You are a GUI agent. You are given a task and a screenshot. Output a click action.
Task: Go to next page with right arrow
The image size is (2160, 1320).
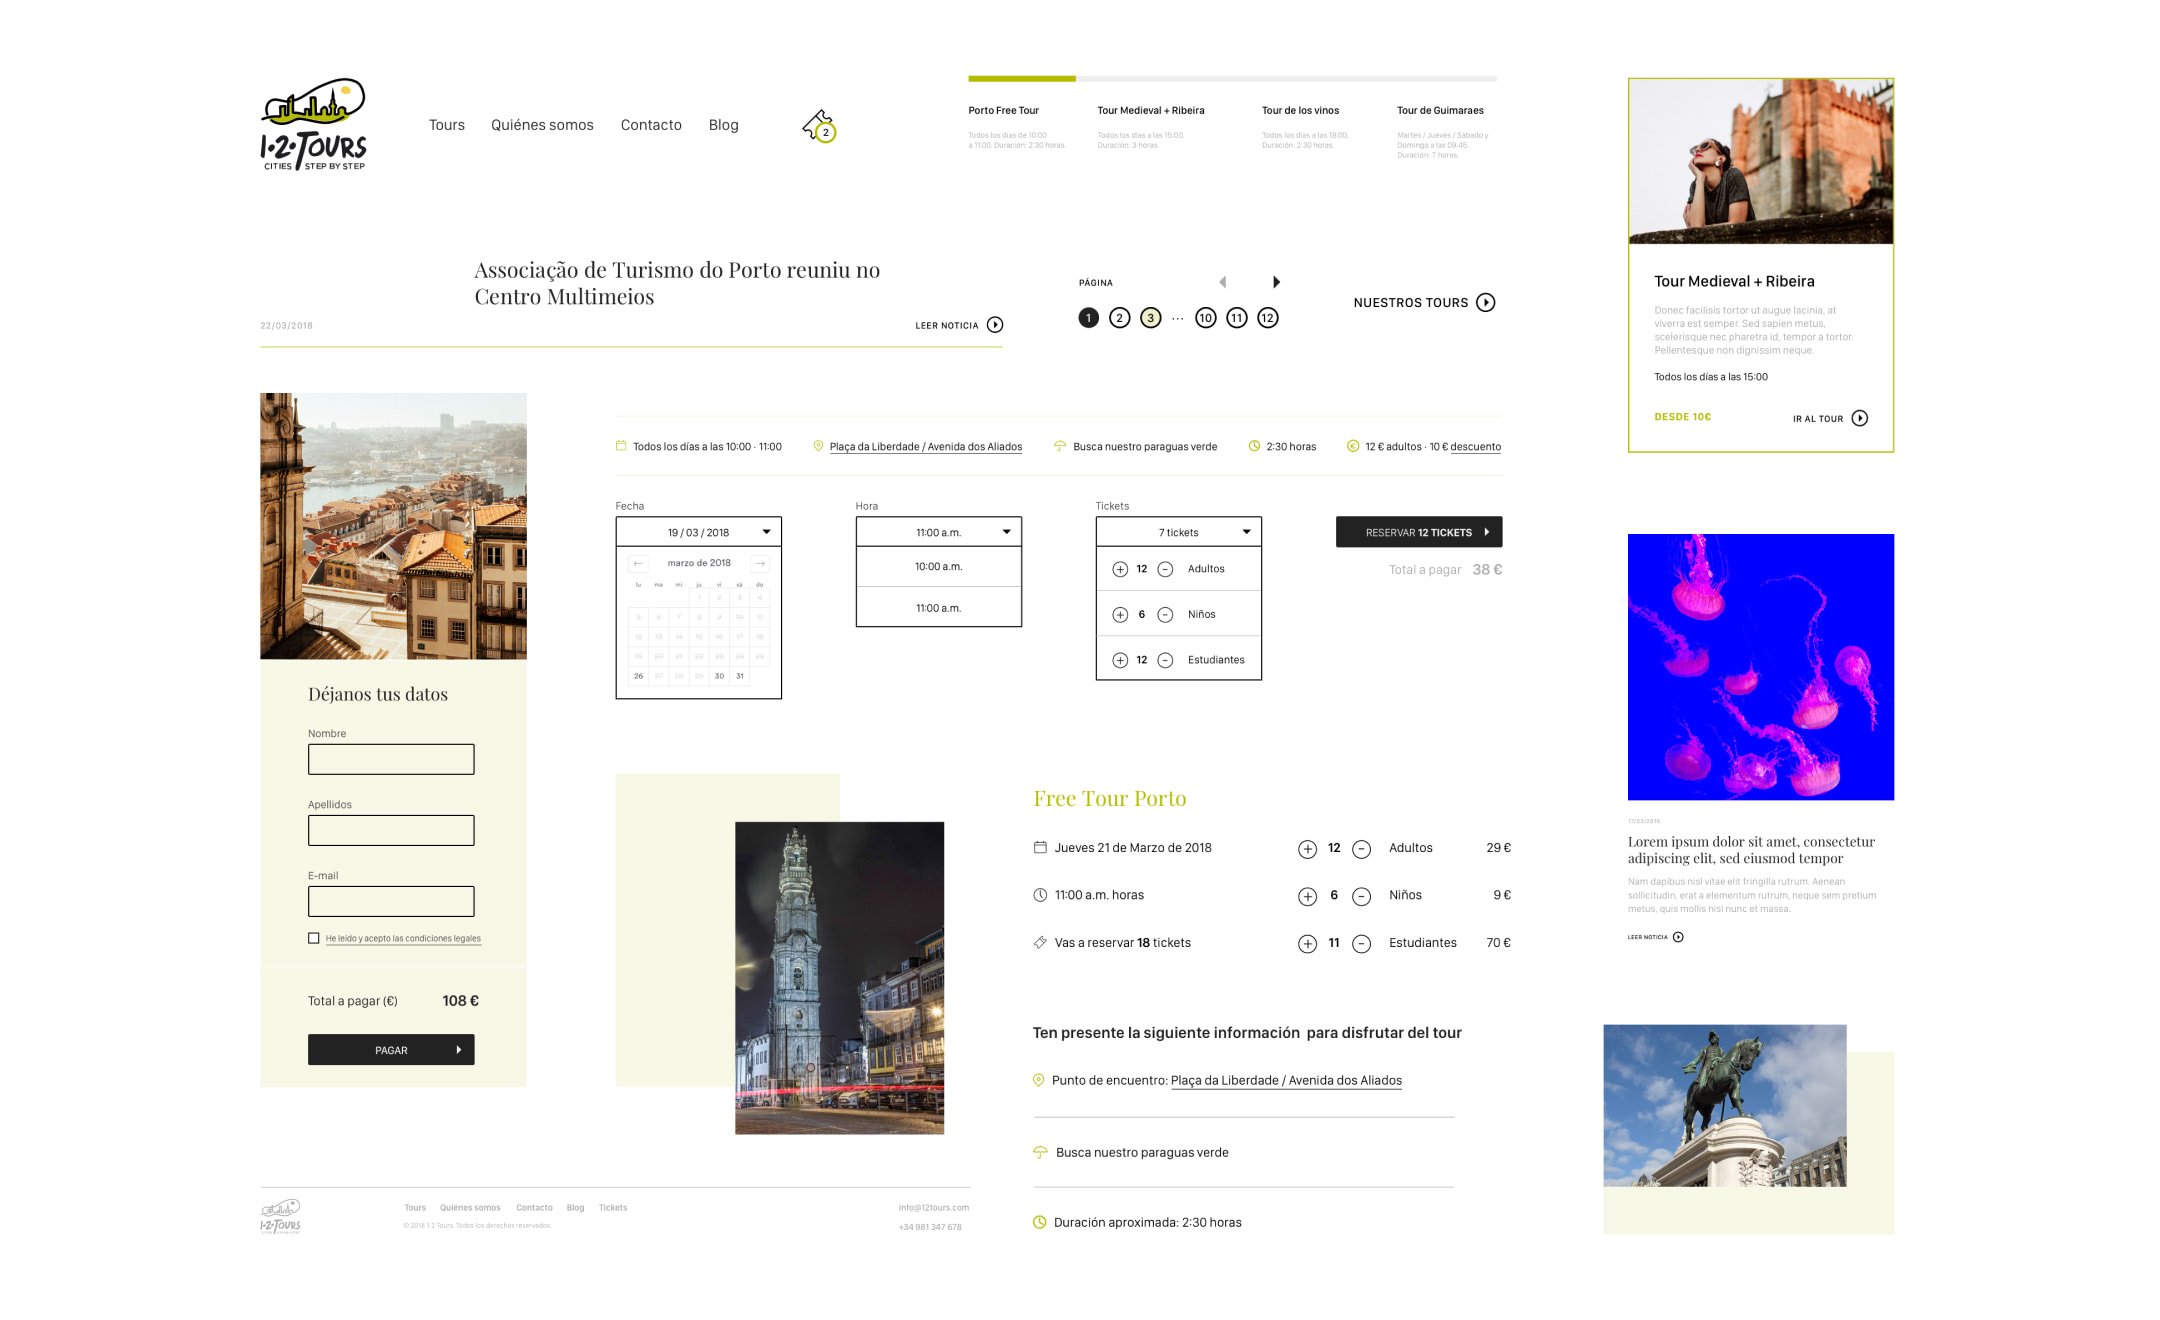[1276, 282]
